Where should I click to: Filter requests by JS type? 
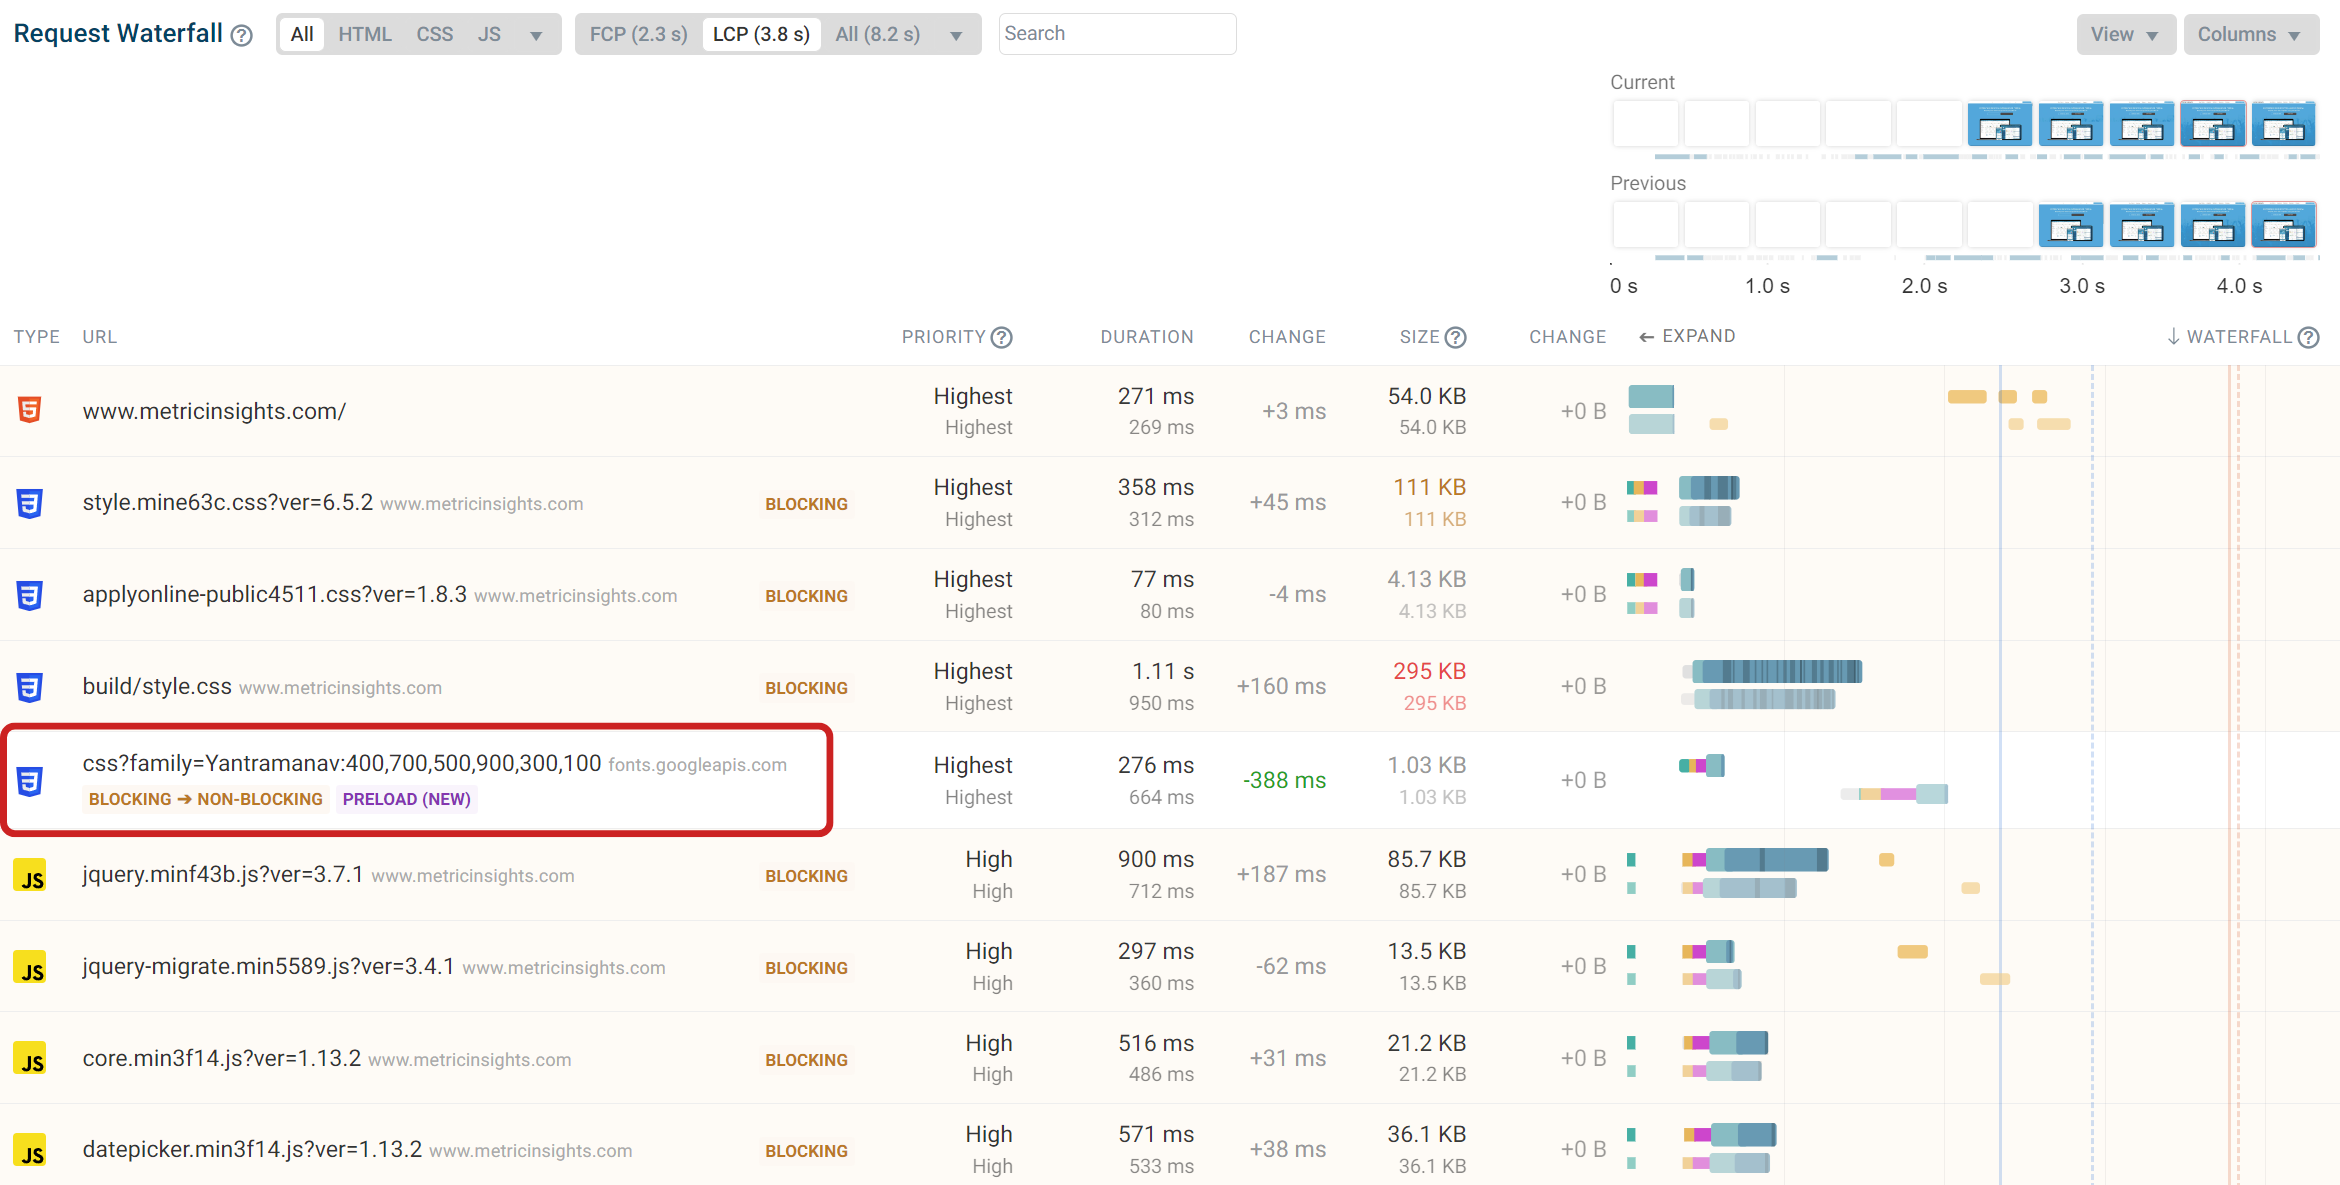tap(489, 34)
